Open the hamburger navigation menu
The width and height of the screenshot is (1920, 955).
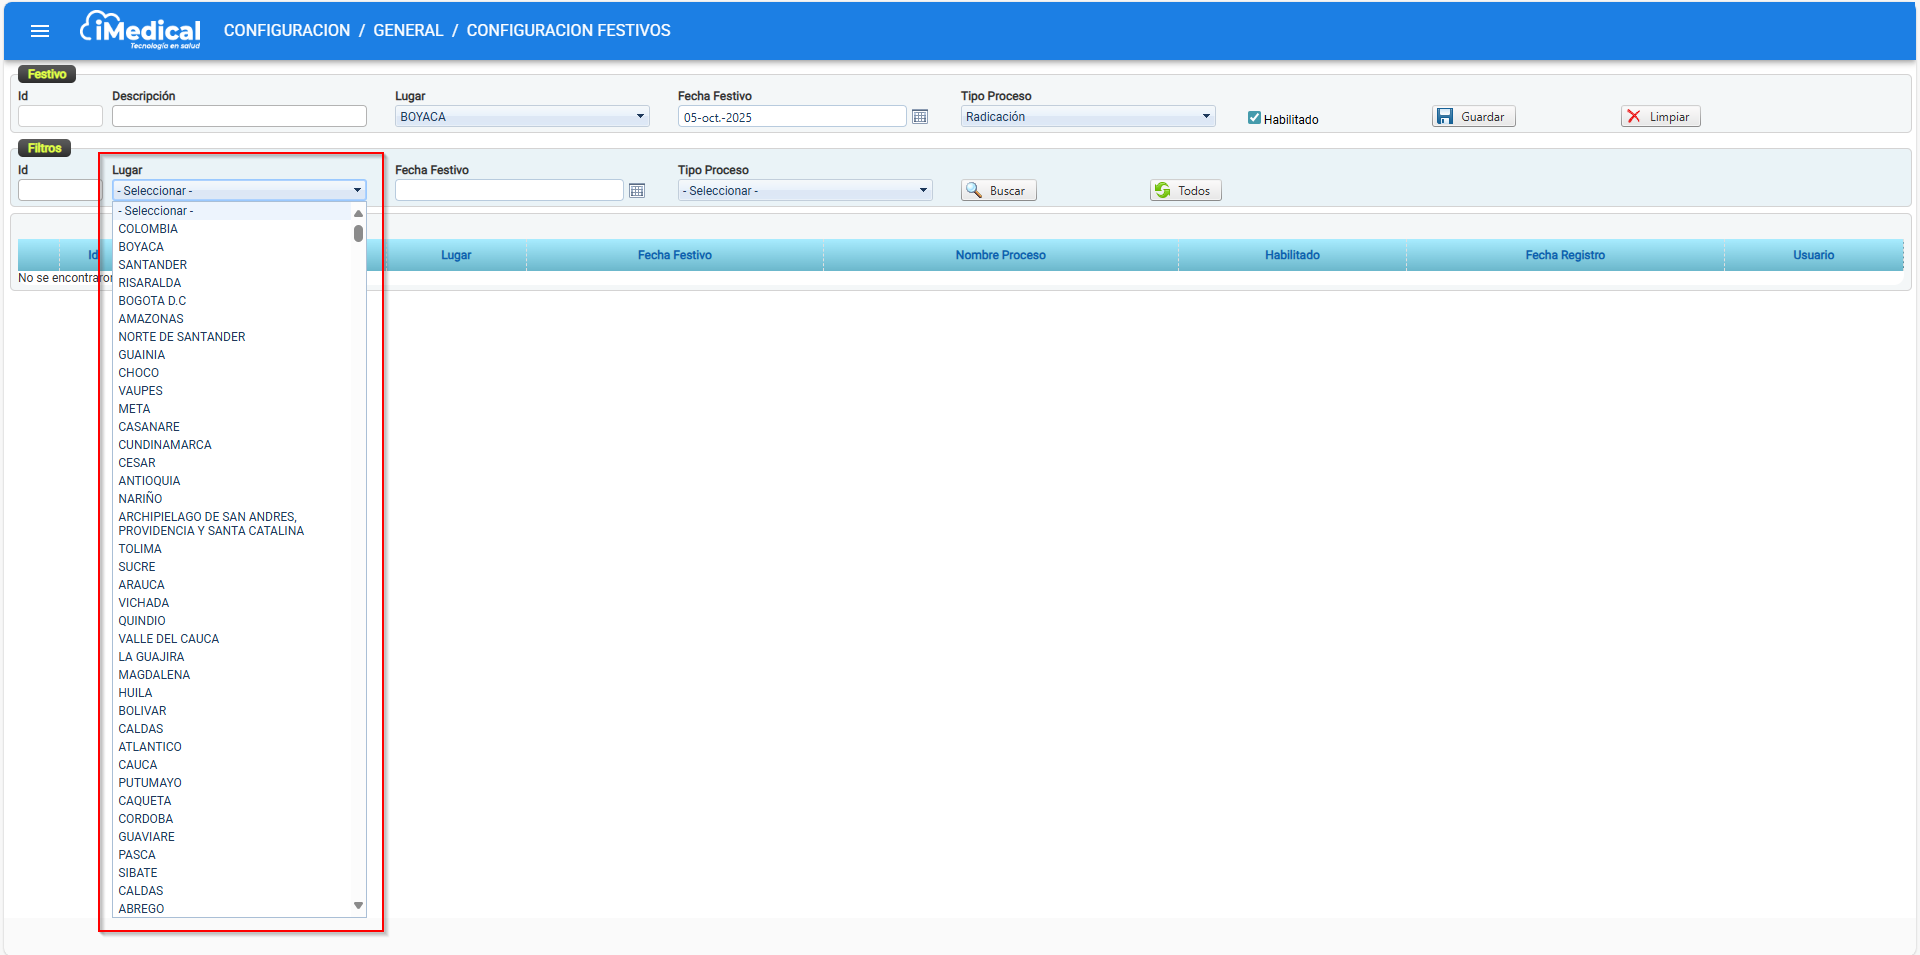40,31
